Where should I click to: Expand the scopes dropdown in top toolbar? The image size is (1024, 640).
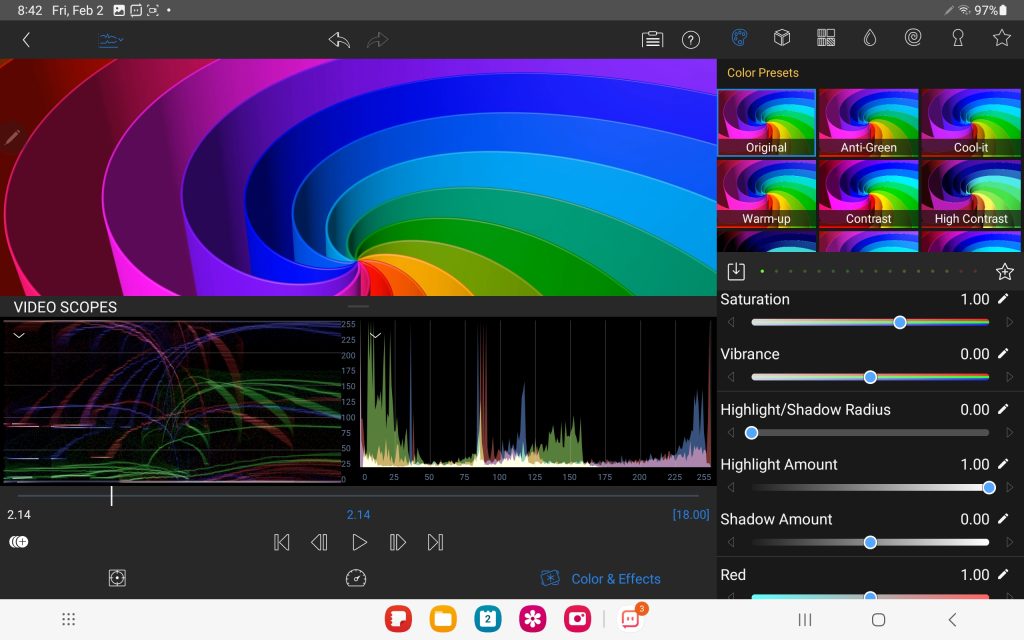pos(110,40)
